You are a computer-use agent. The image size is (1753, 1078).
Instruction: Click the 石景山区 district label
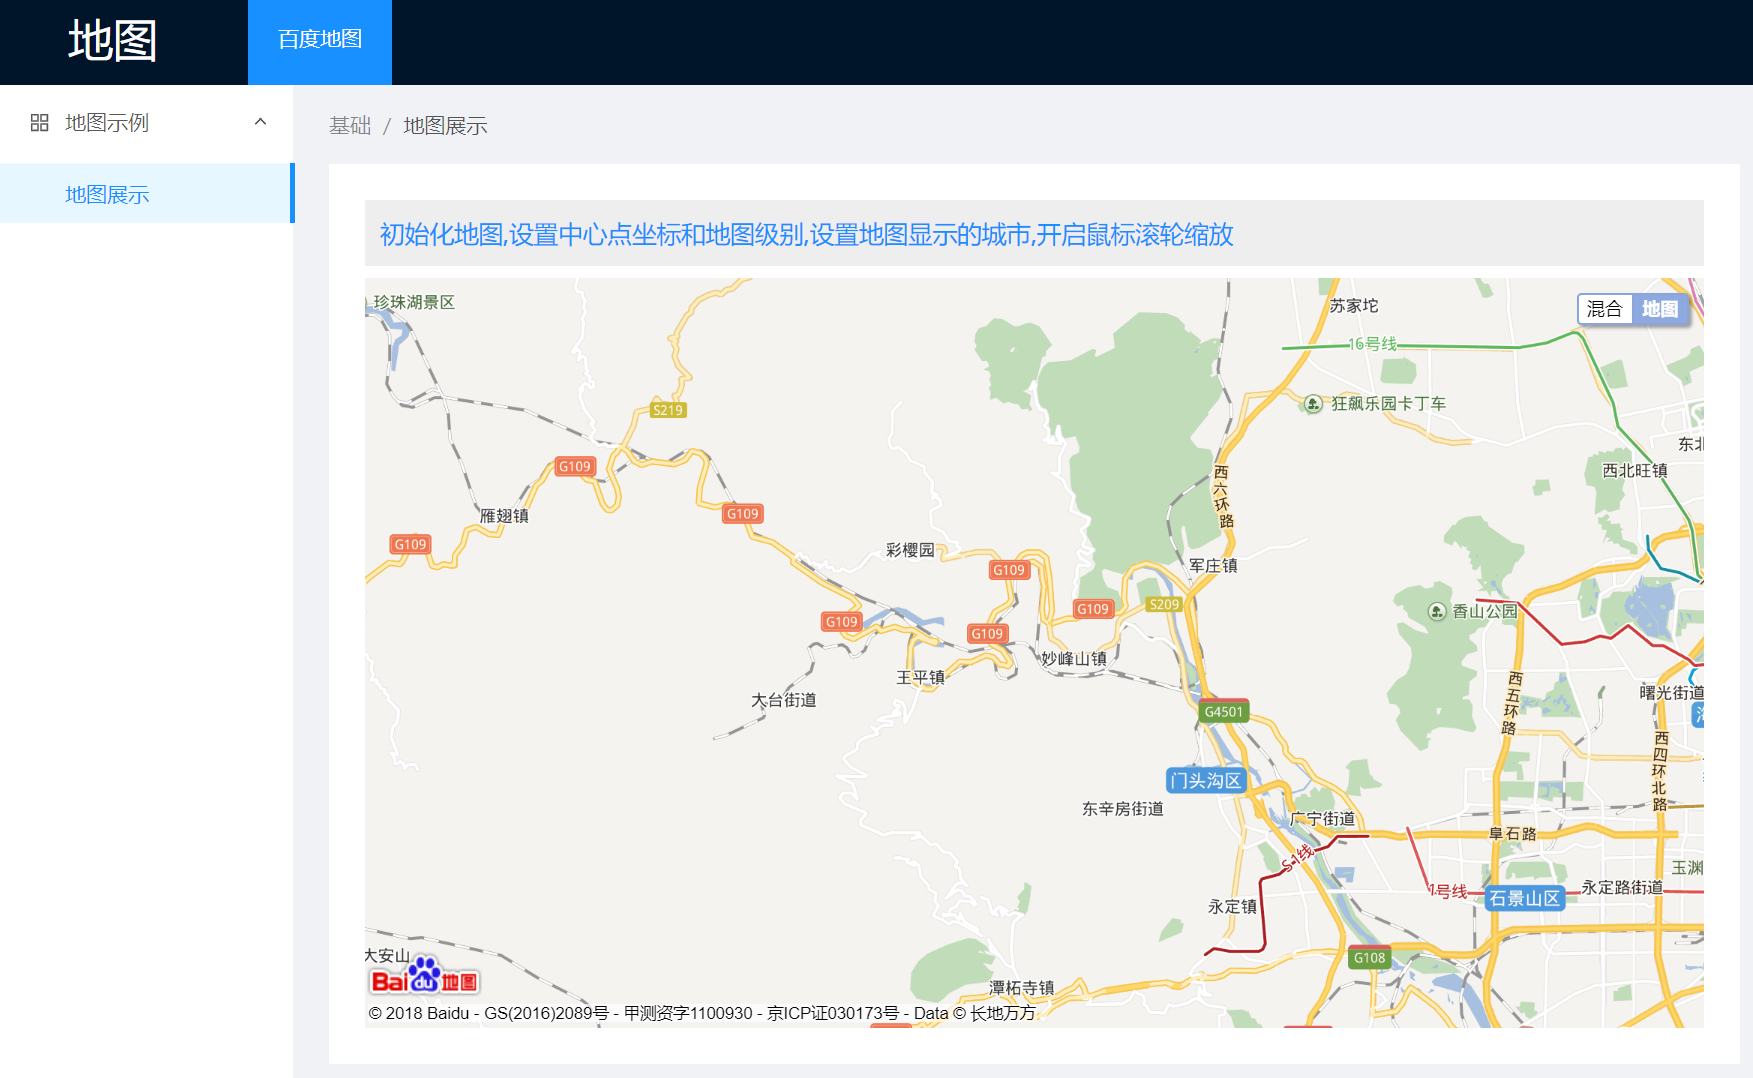(x=1525, y=898)
